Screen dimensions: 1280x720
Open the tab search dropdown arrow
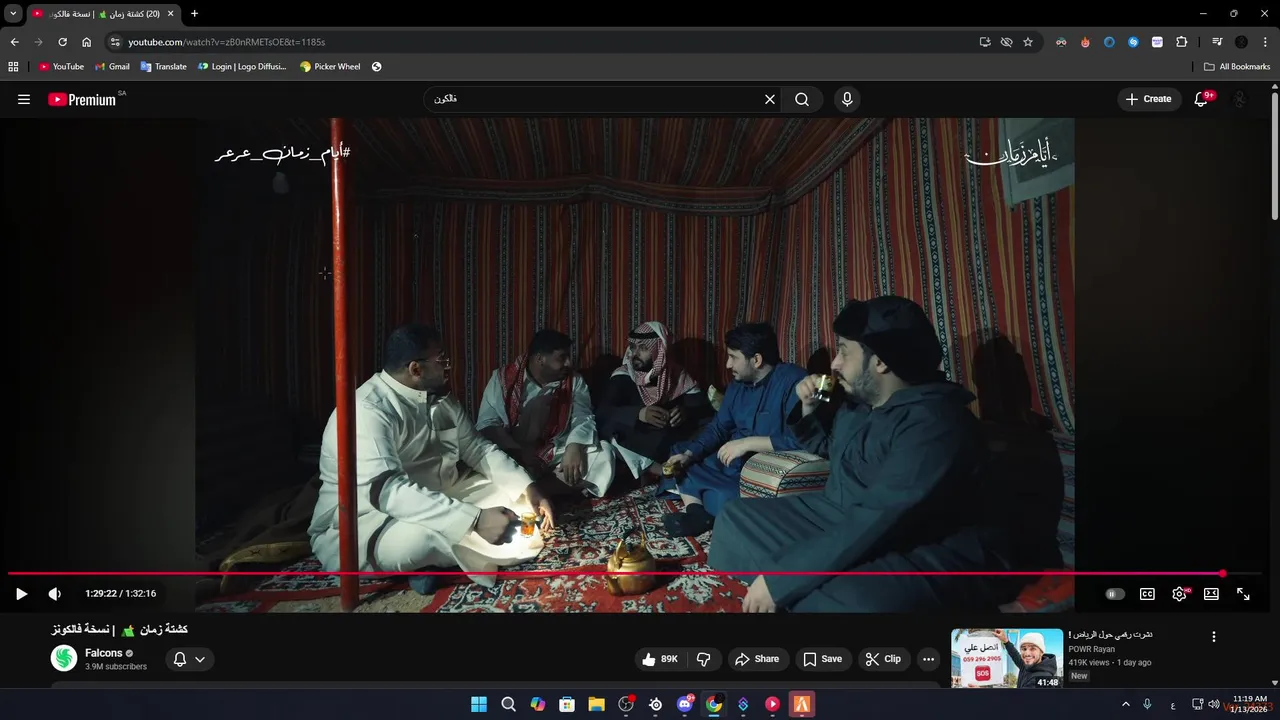click(13, 13)
